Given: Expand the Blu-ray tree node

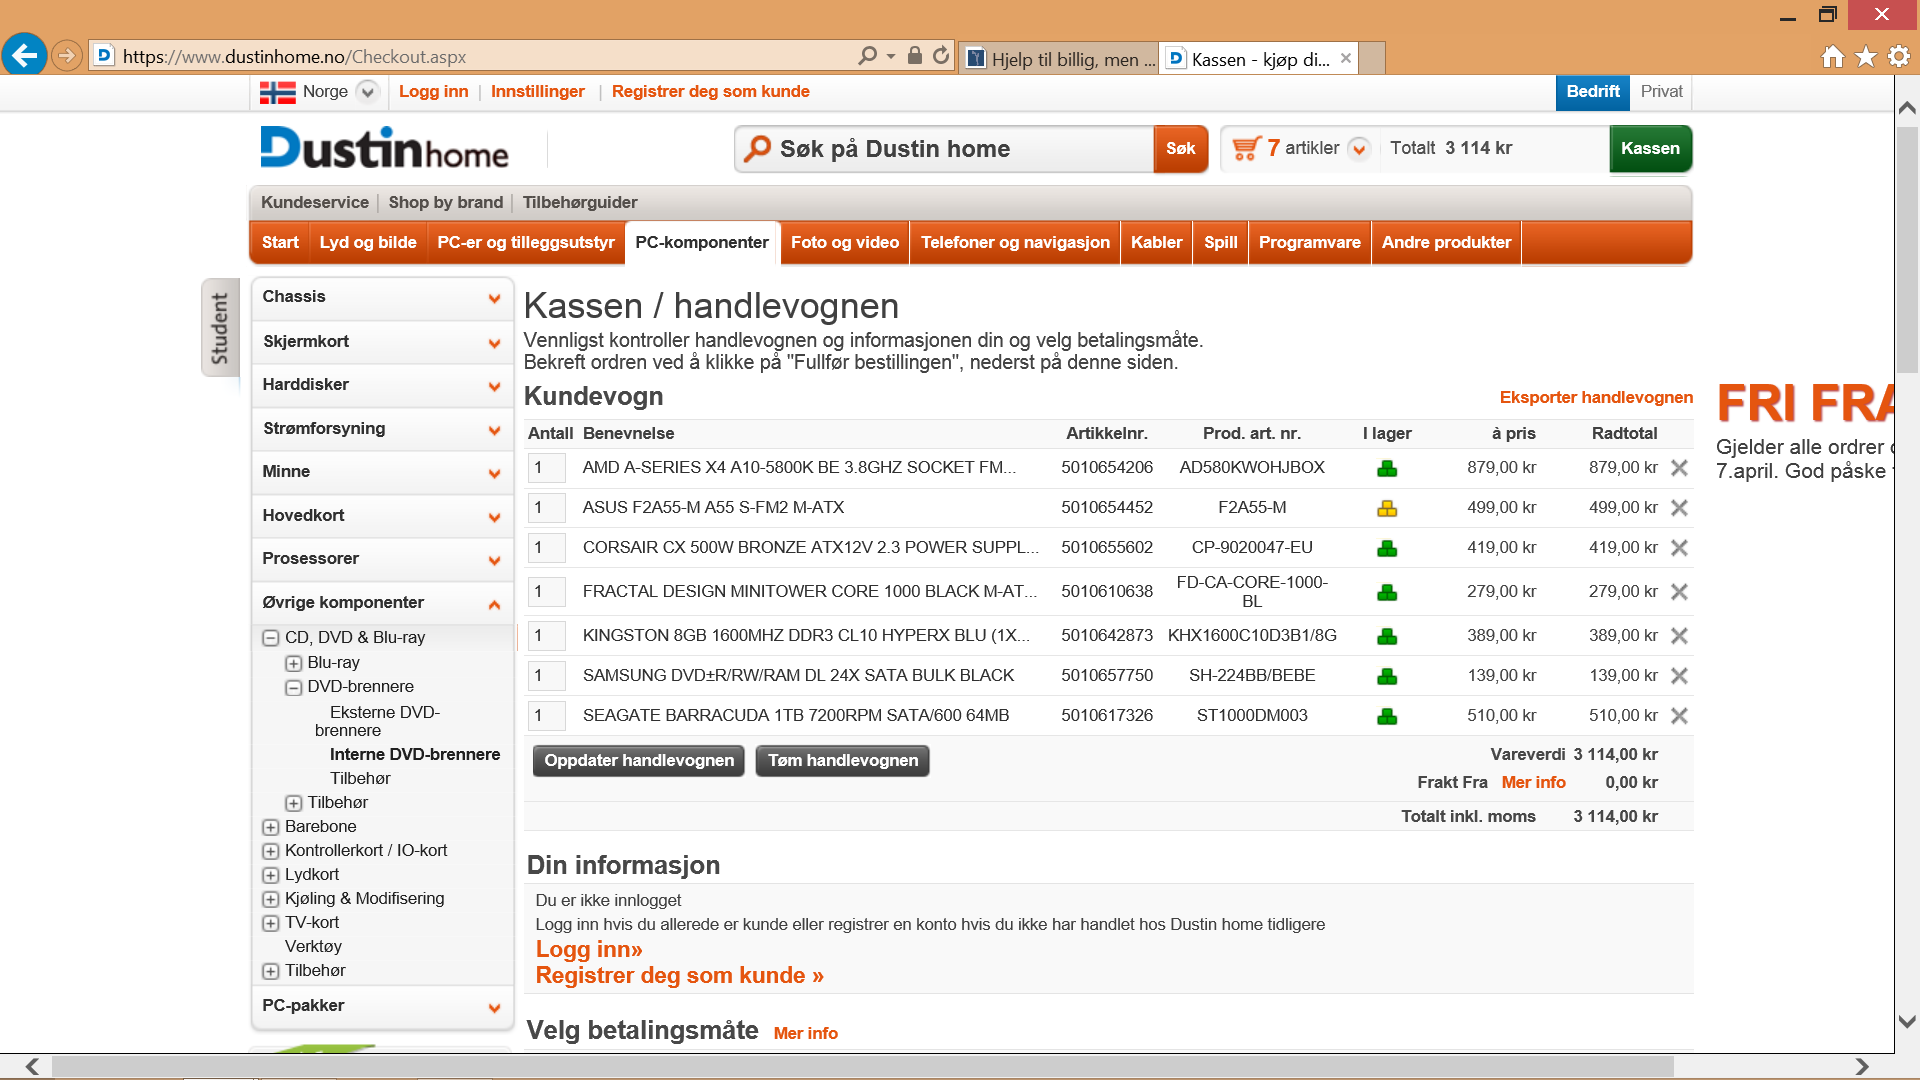Looking at the screenshot, I should point(293,663).
